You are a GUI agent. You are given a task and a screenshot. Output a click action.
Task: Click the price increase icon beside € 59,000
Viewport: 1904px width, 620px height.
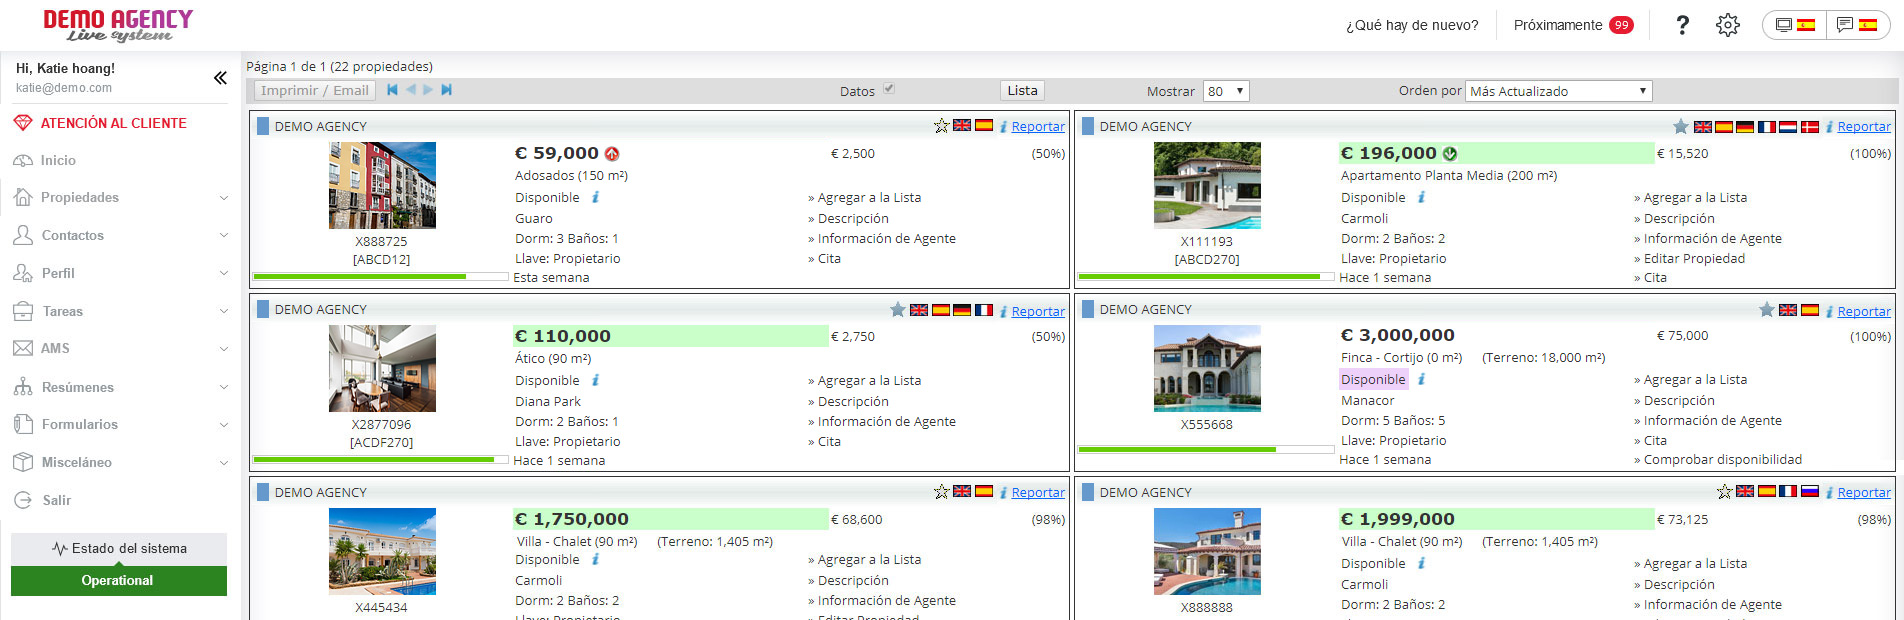click(612, 154)
